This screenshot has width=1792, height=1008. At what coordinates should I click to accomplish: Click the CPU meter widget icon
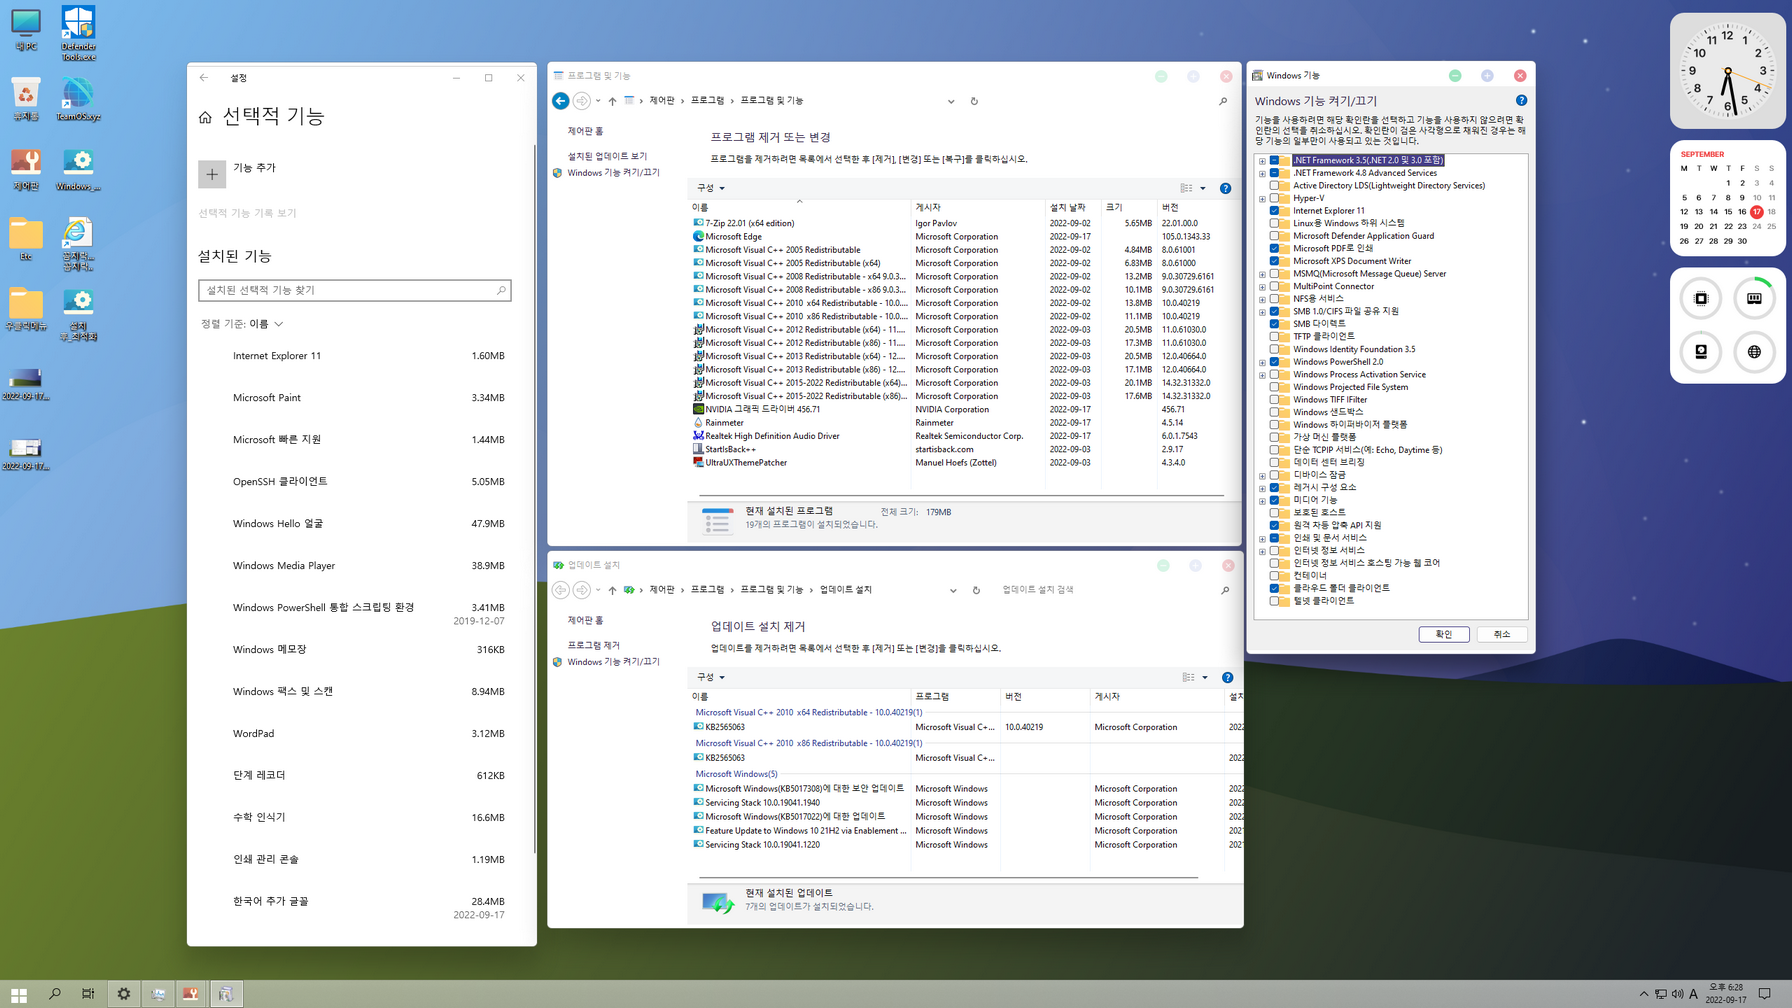tap(1701, 298)
